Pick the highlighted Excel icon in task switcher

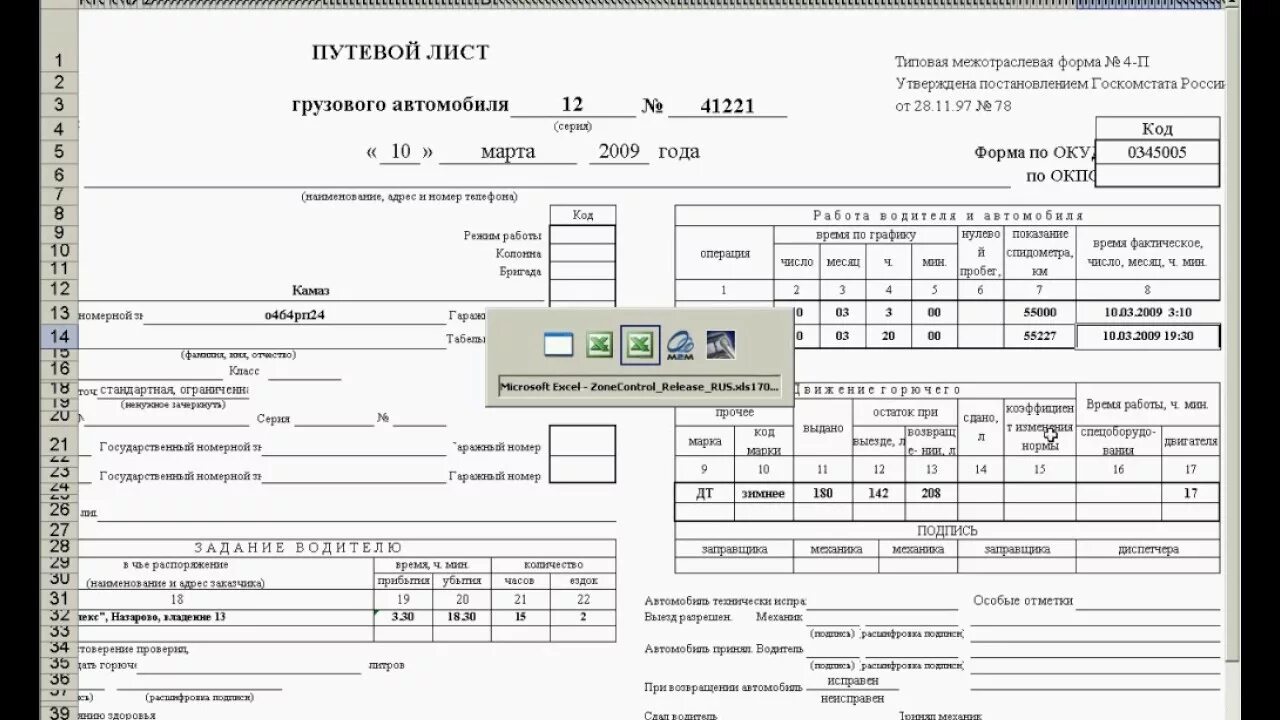(639, 345)
